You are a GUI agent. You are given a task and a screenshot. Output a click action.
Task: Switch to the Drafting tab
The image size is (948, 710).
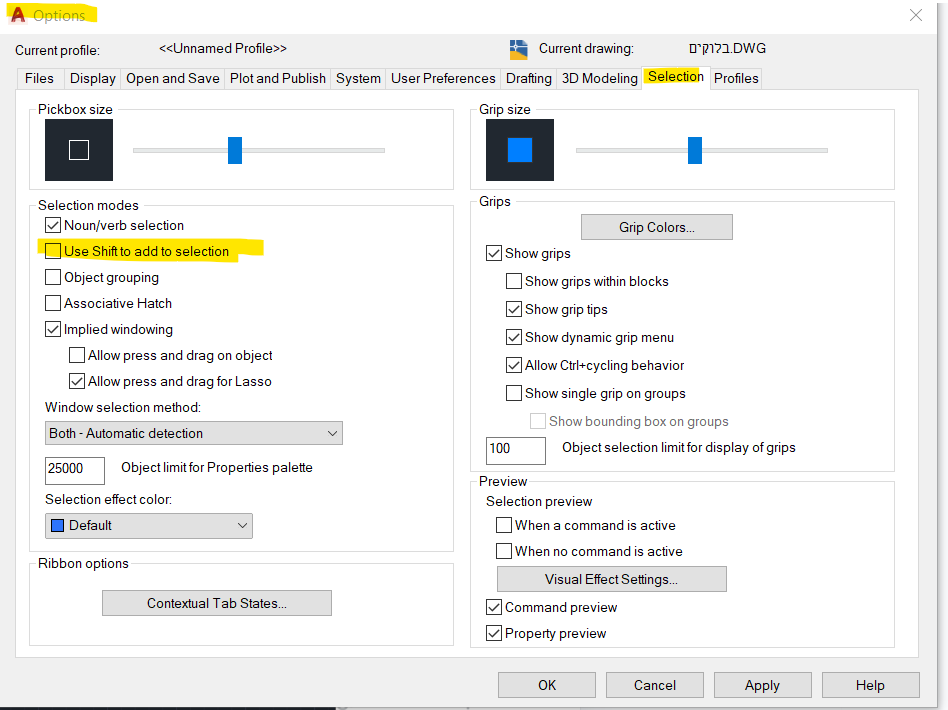pyautogui.click(x=528, y=78)
